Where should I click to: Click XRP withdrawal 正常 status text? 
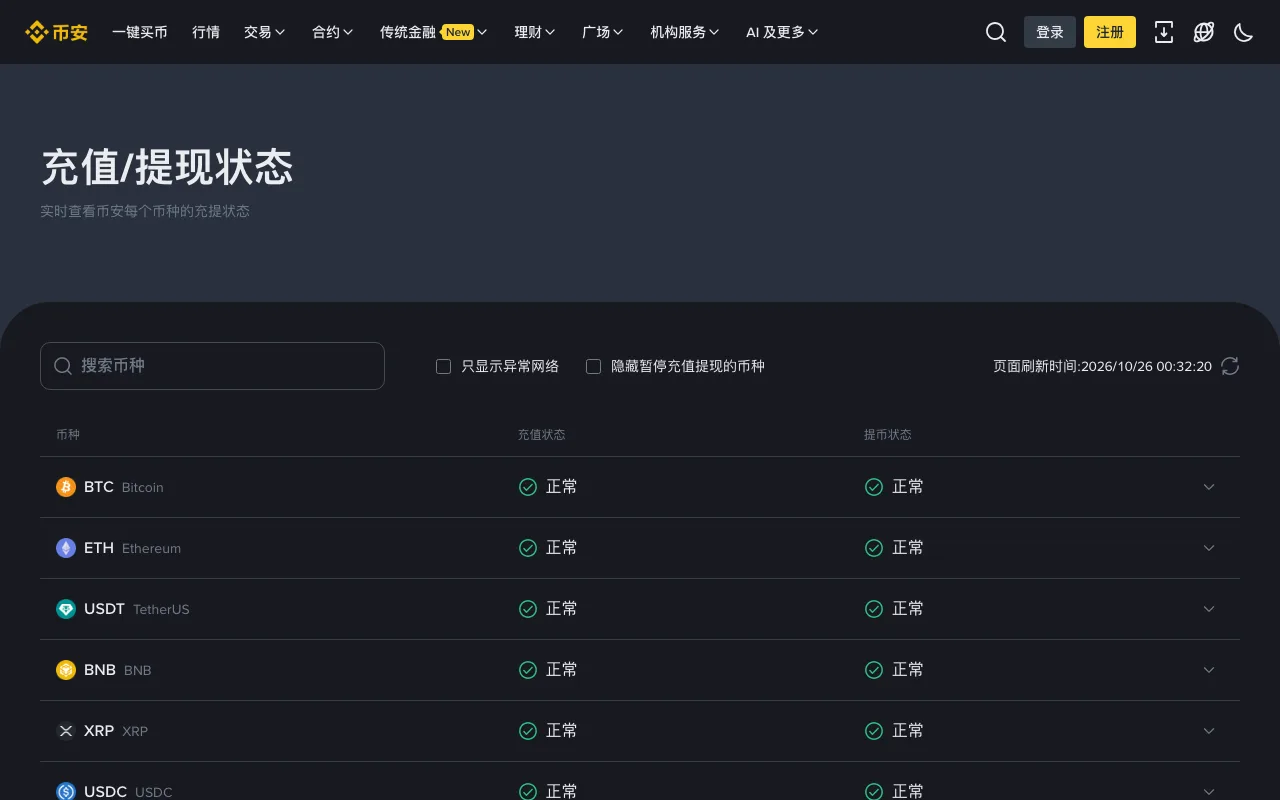(x=908, y=731)
